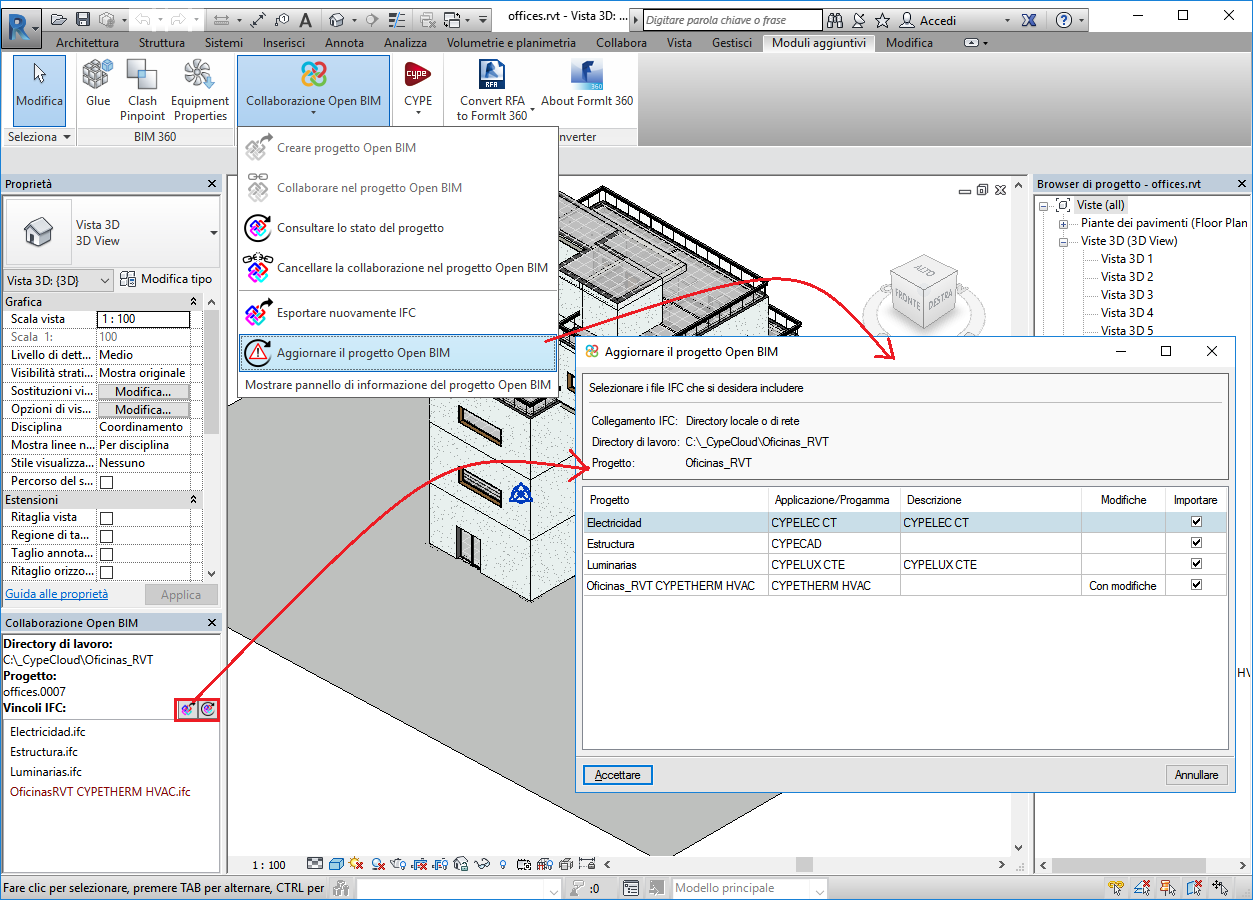The width and height of the screenshot is (1253, 900).
Task: Select Vista 3D 3 in project browser
Action: tap(1127, 295)
